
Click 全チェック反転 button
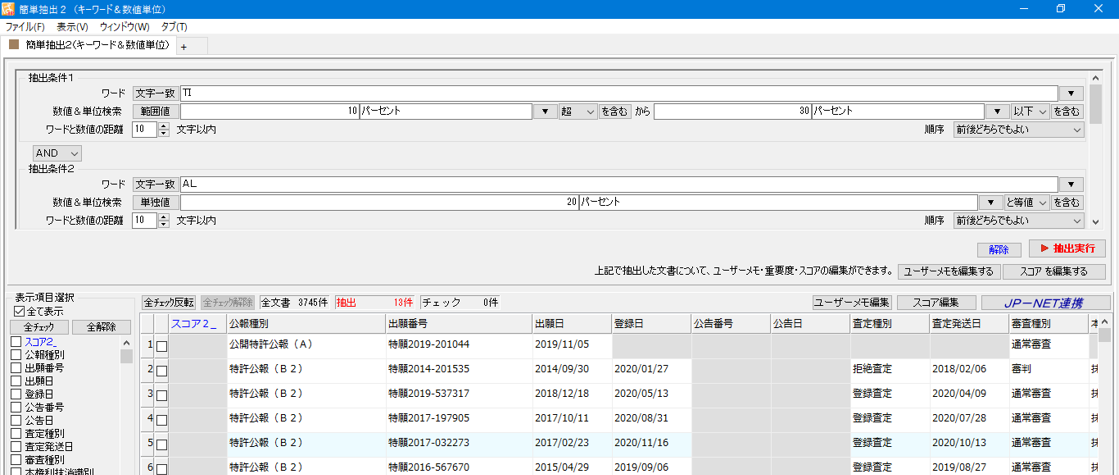[169, 302]
